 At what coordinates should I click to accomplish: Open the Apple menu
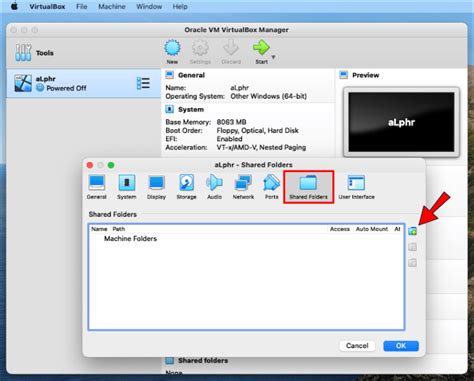(14, 6)
